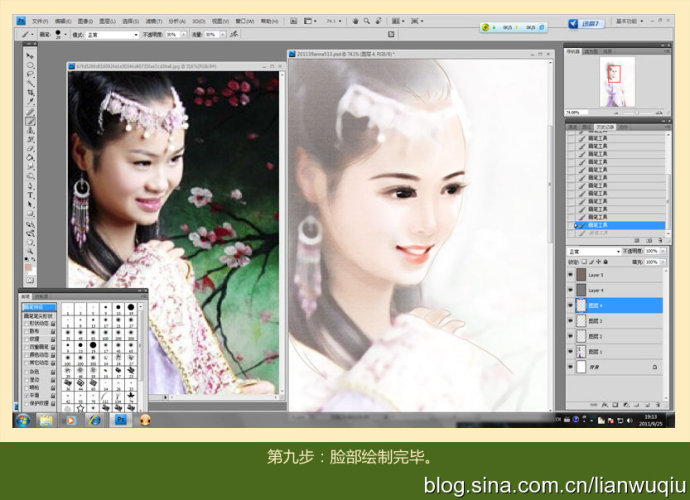
Task: Launch Bridge from application bar
Action: point(293,21)
